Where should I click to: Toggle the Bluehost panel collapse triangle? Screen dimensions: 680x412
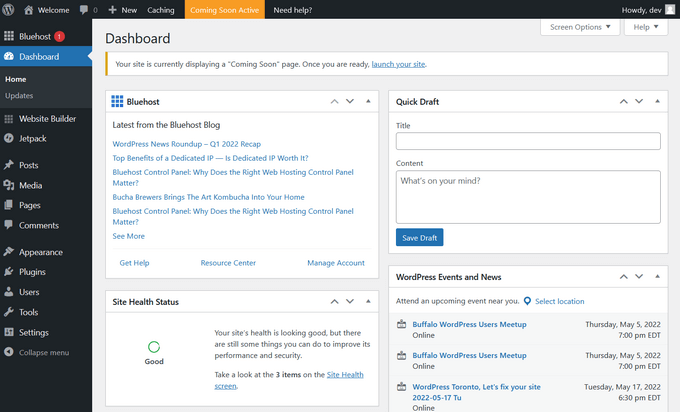368,101
